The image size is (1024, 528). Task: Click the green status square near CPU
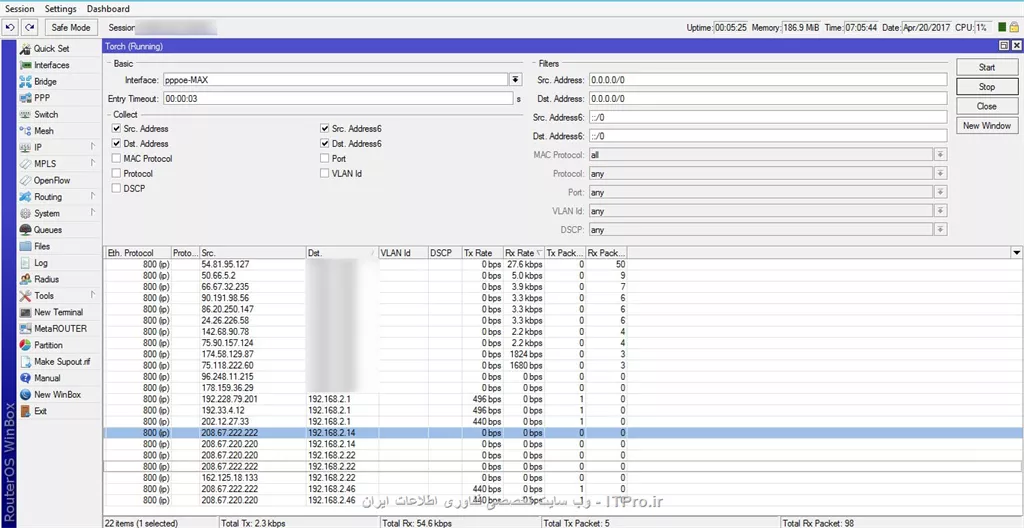coord(1002,28)
